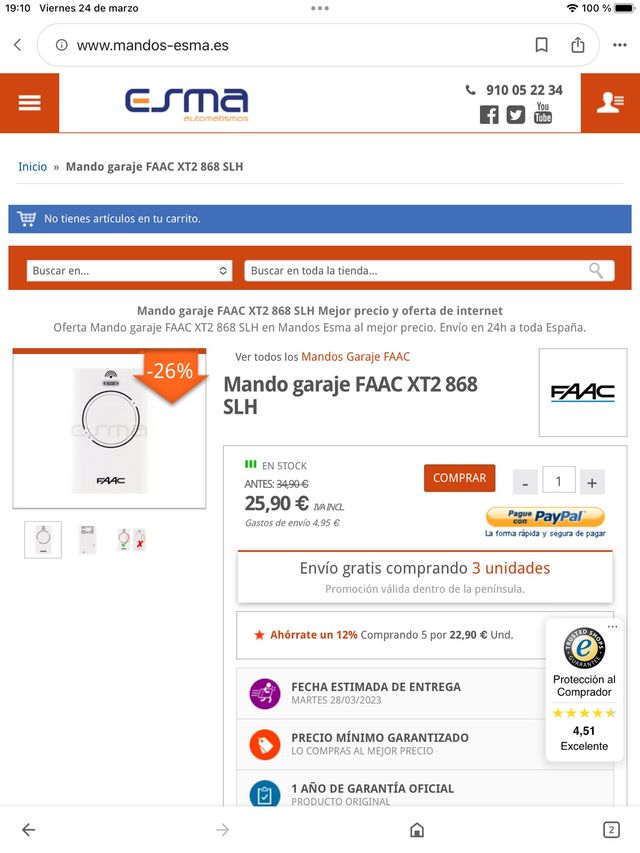Viewport: 640px width, 853px height.
Task: Tap the share icon in address bar
Action: [577, 45]
